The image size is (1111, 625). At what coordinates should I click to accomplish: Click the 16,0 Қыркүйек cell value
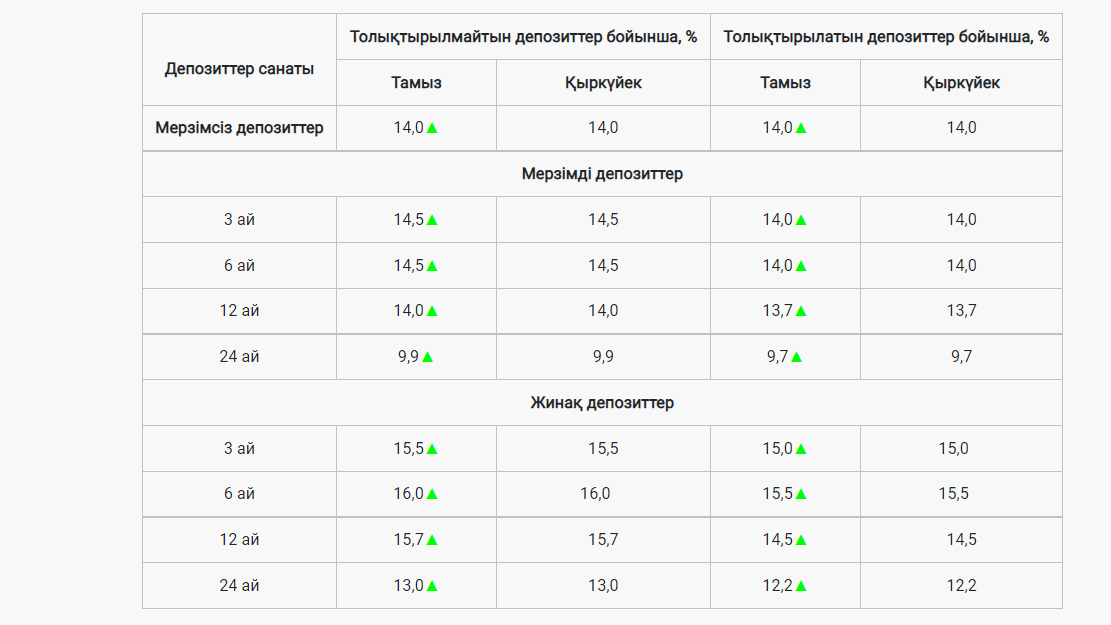click(x=595, y=493)
